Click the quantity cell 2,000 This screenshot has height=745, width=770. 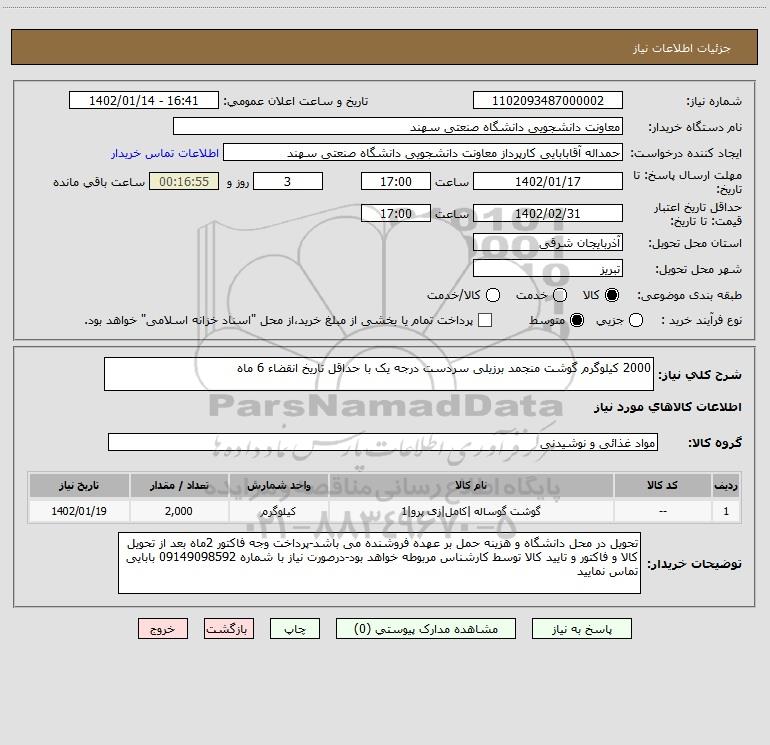(179, 511)
